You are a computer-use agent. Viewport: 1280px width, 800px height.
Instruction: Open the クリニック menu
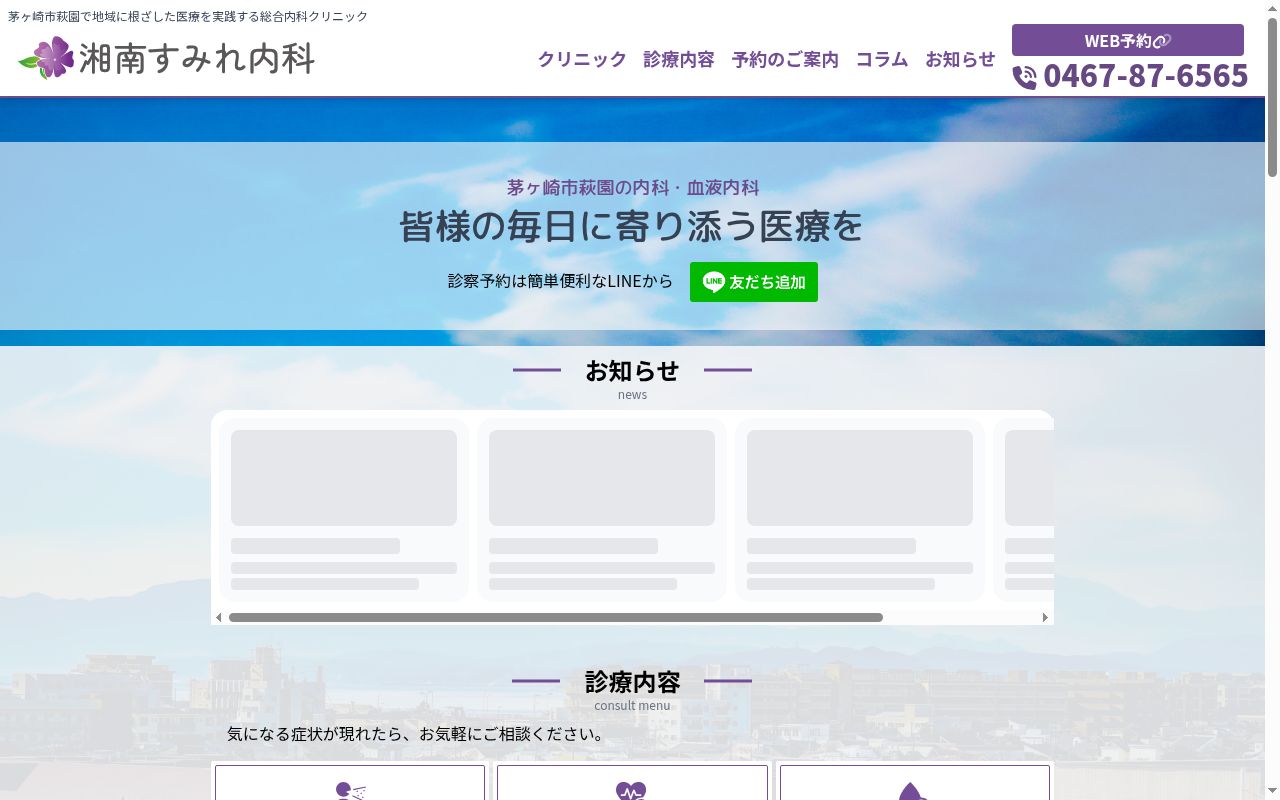pyautogui.click(x=582, y=59)
